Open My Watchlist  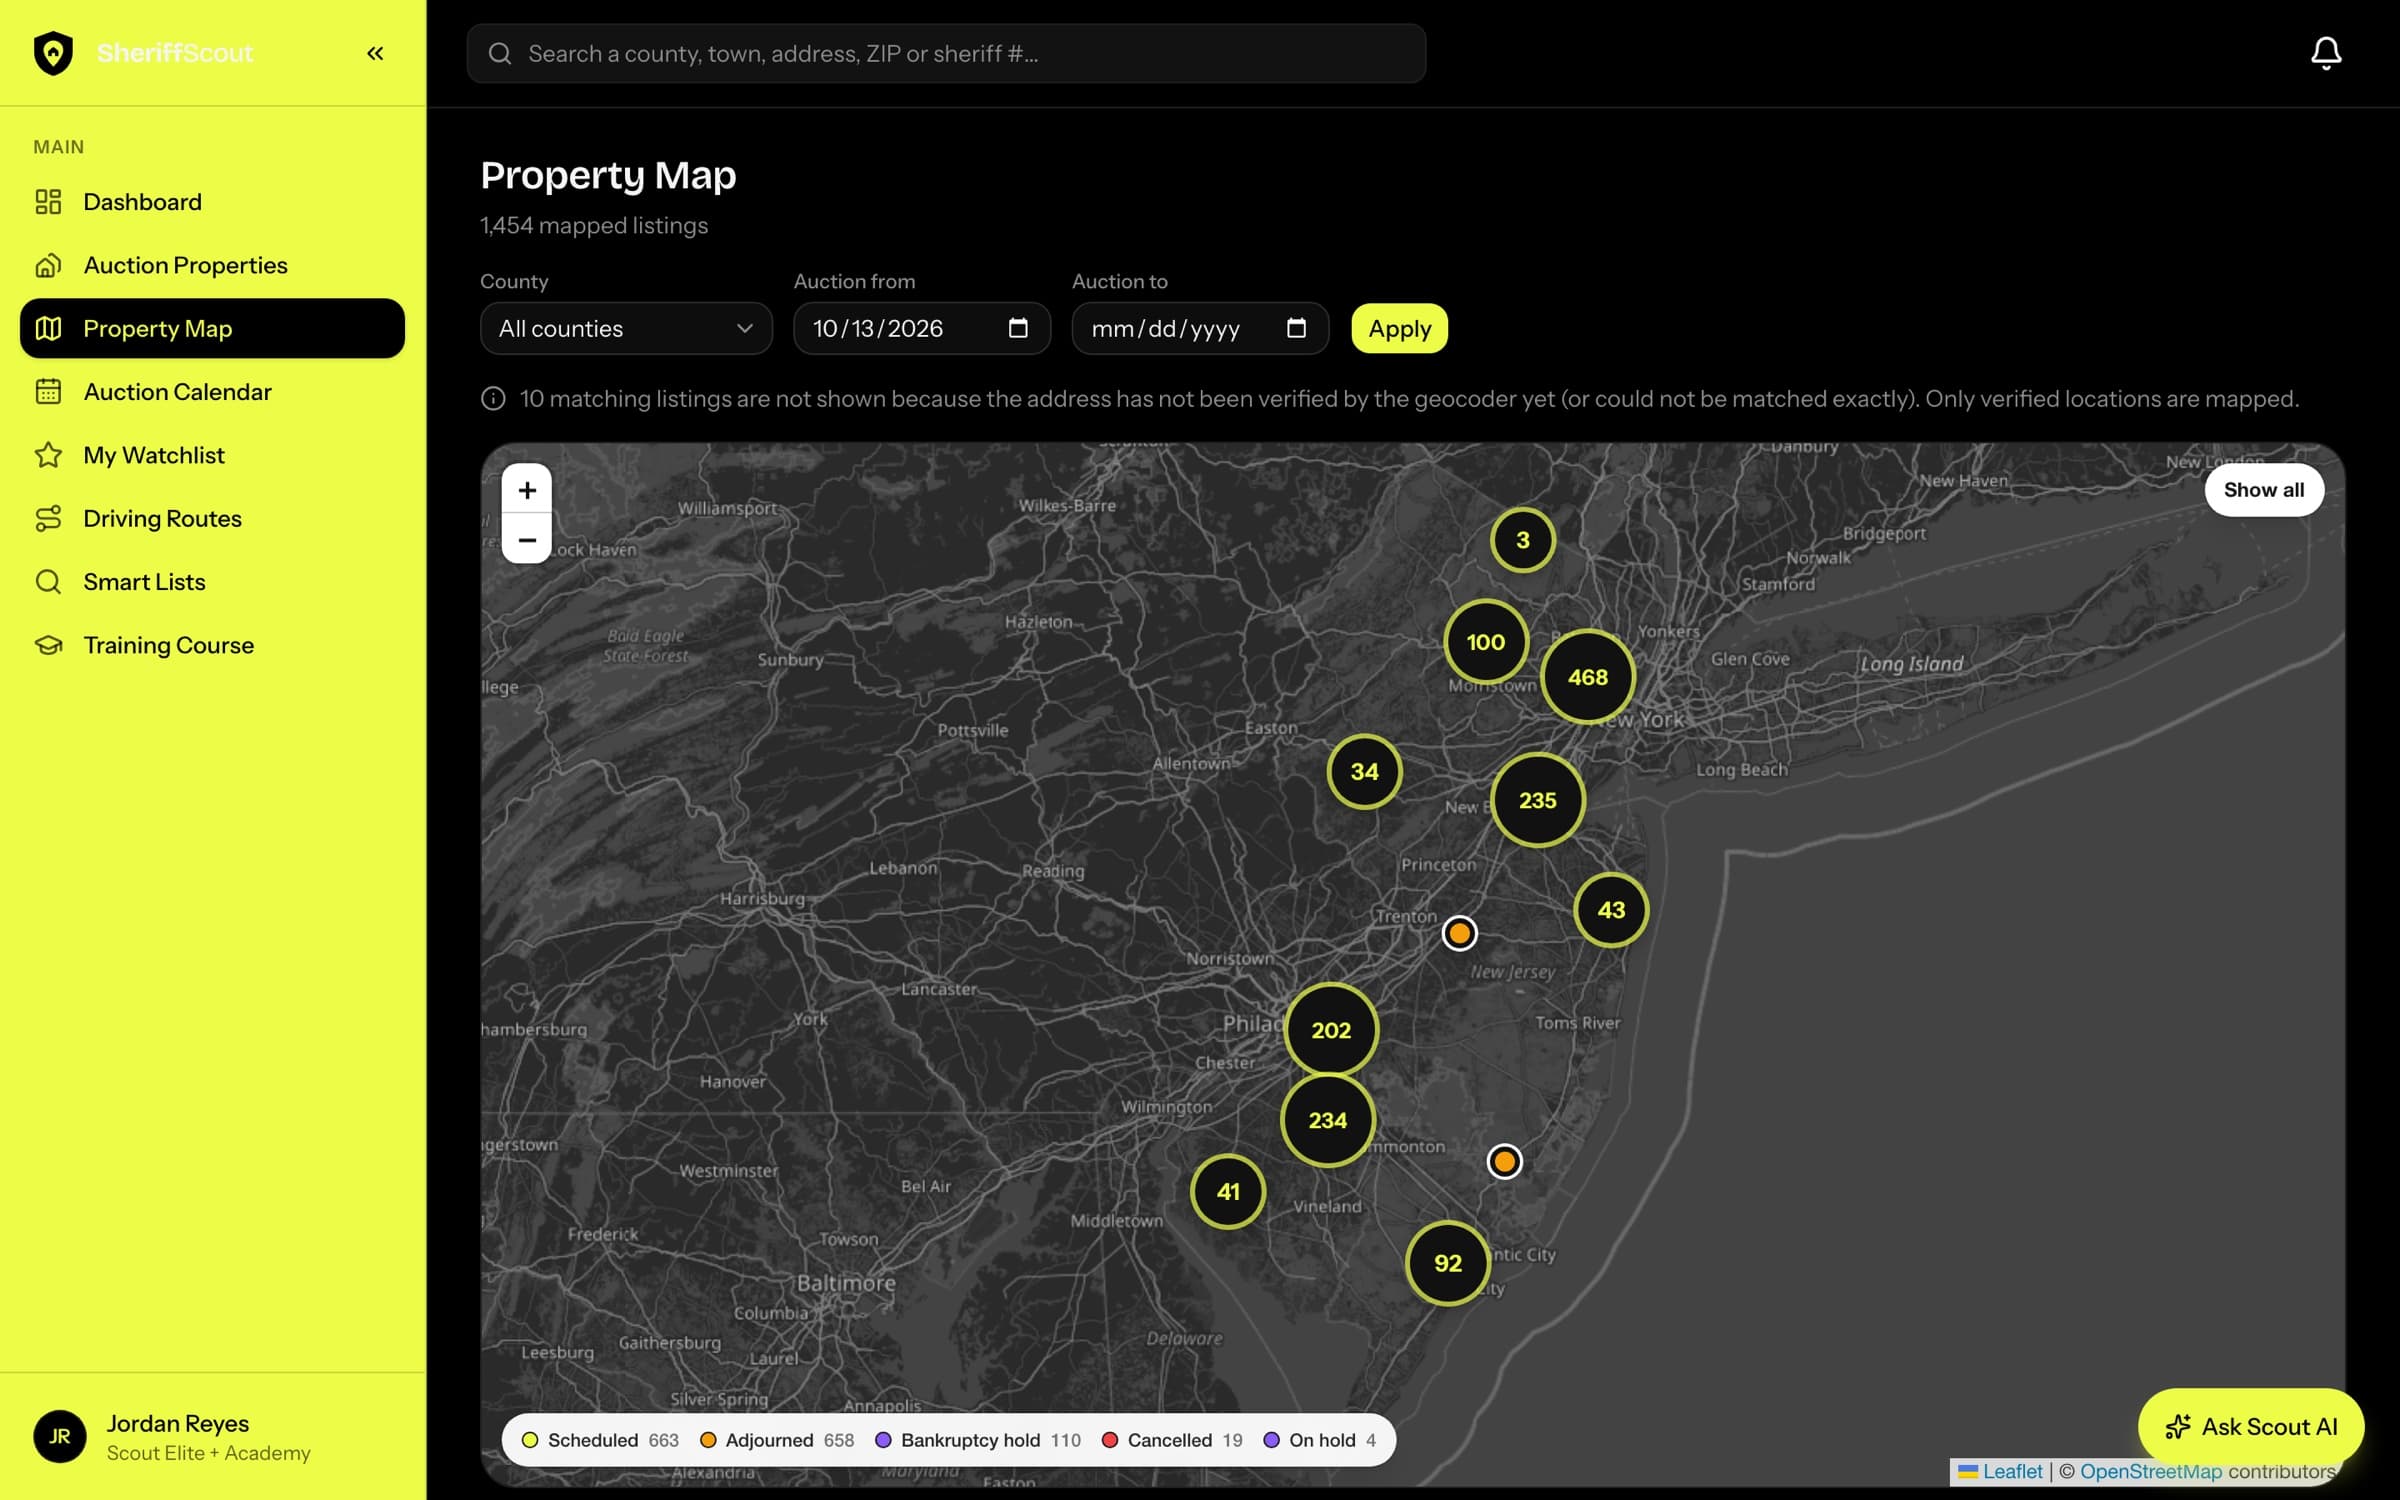pos(212,455)
